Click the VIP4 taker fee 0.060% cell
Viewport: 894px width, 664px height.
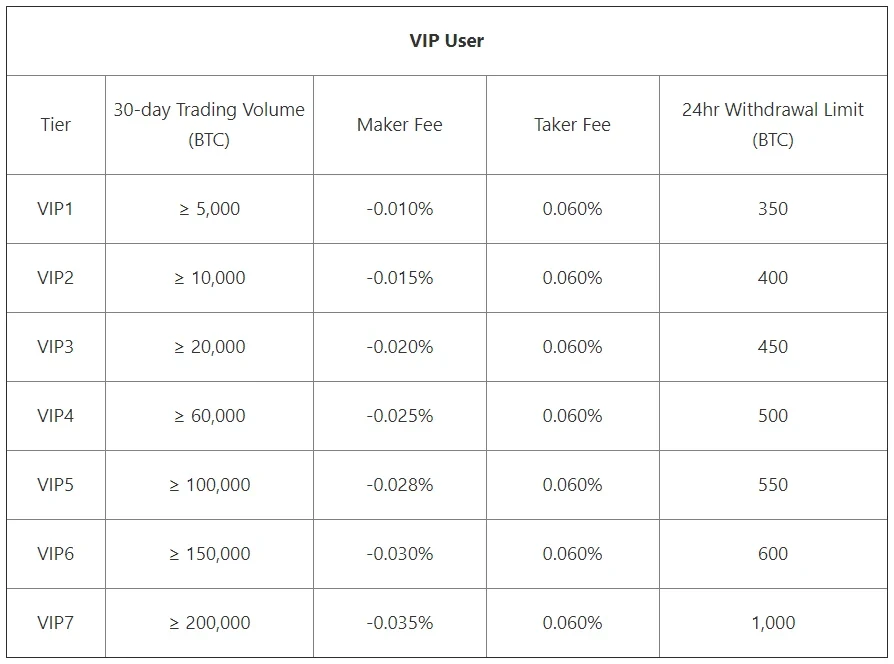(x=572, y=415)
